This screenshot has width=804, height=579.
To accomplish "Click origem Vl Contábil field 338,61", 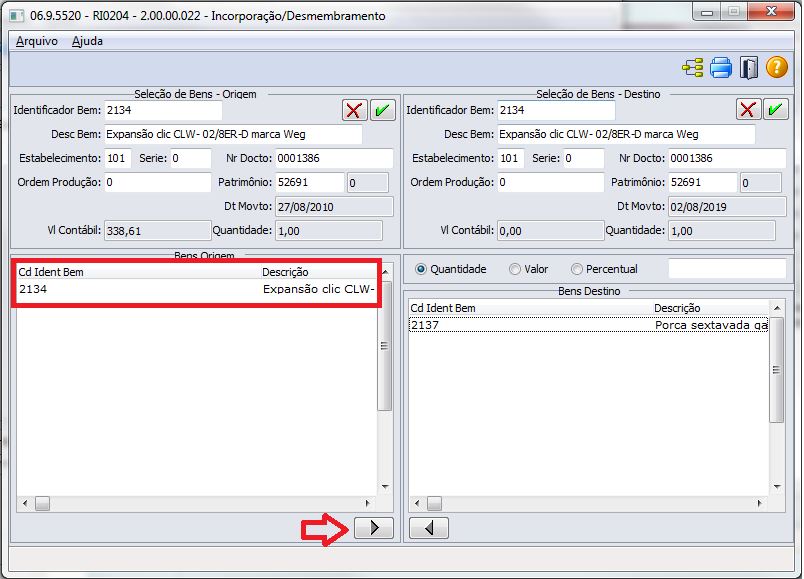I will (x=157, y=231).
